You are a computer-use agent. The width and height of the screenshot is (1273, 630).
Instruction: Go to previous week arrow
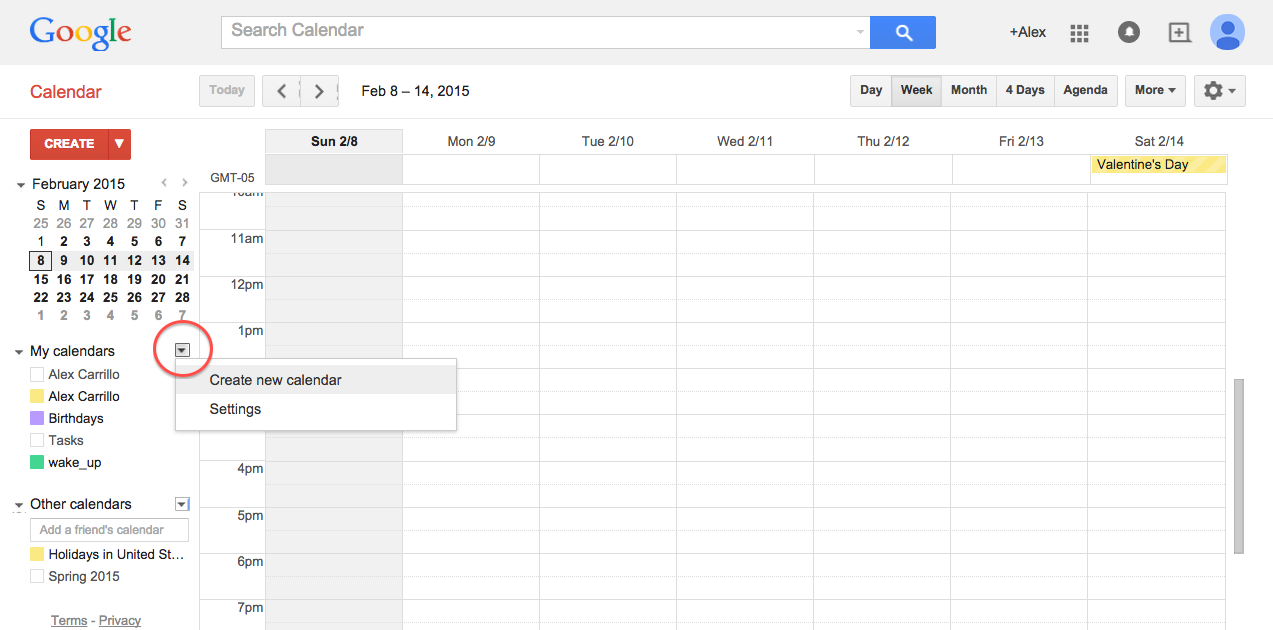(x=281, y=91)
